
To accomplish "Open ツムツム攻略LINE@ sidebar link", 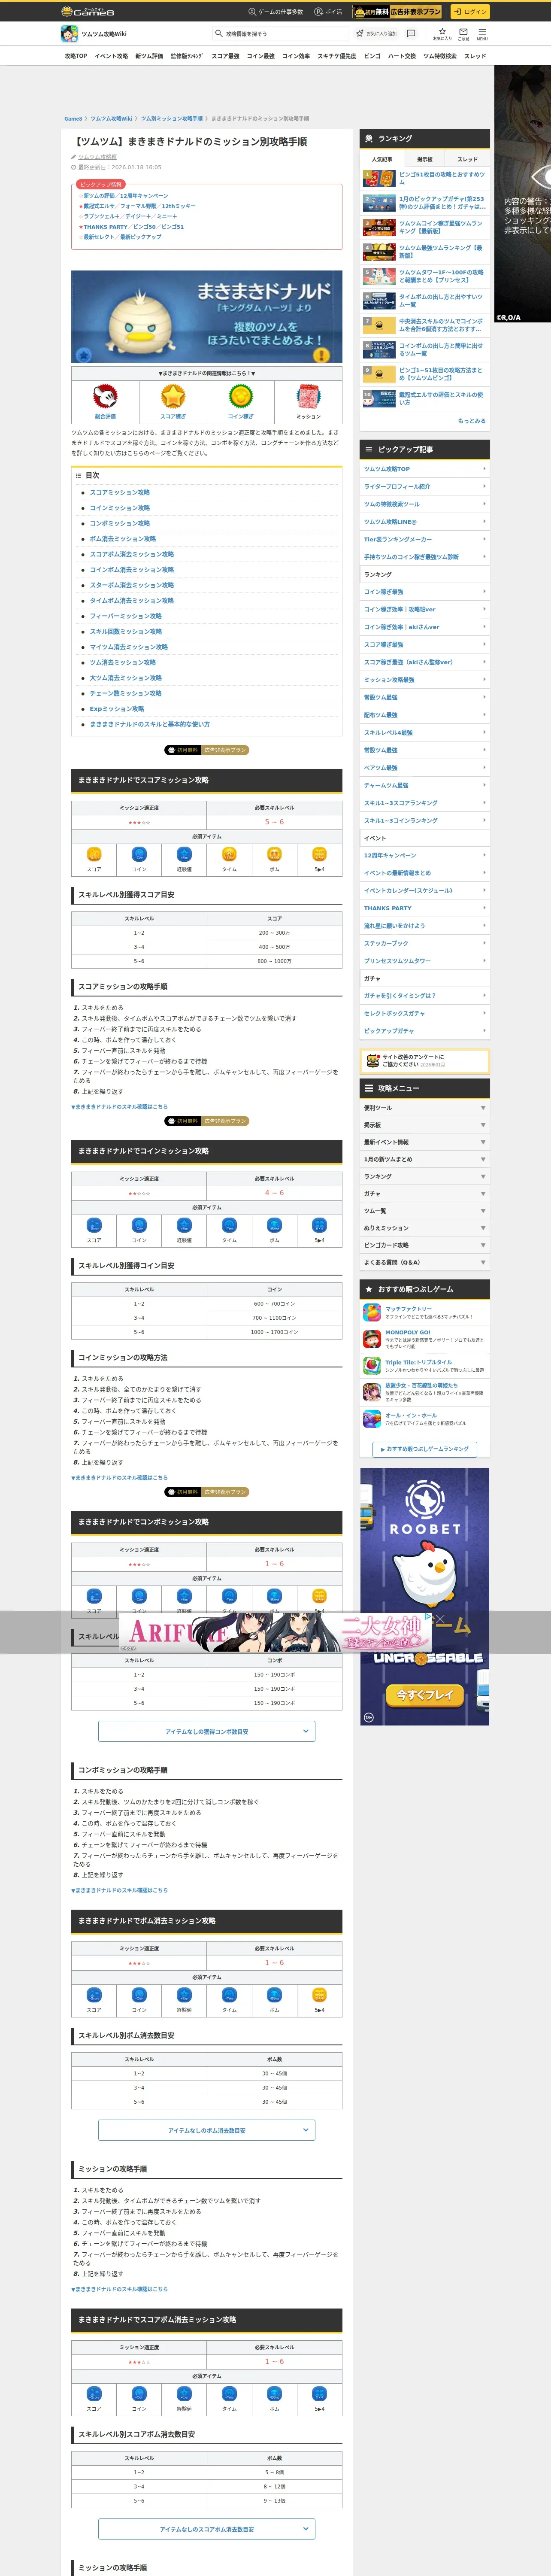I will pyautogui.click(x=425, y=522).
